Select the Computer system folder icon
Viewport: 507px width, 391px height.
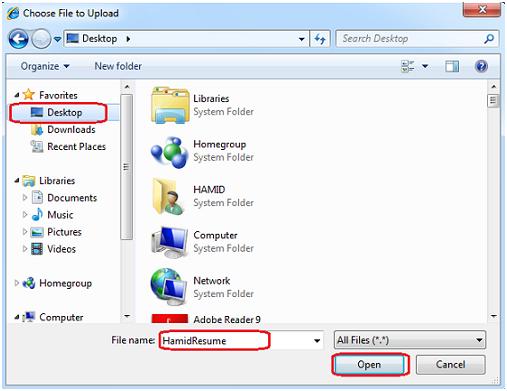[x=170, y=242]
